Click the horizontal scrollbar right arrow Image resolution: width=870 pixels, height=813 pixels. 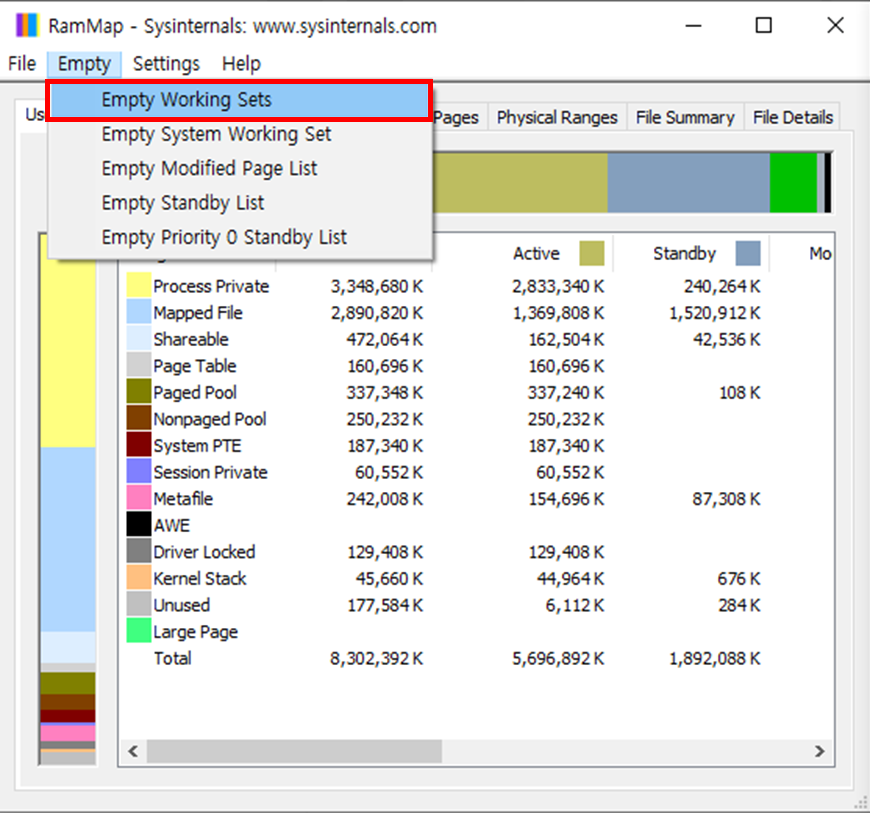click(x=820, y=751)
